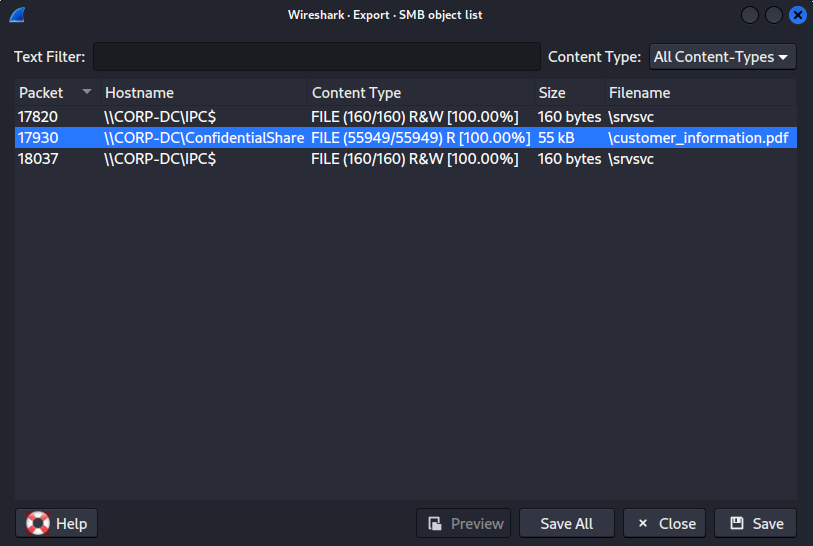Sort by the Size column header
The width and height of the screenshot is (813, 546).
pyautogui.click(x=569, y=93)
